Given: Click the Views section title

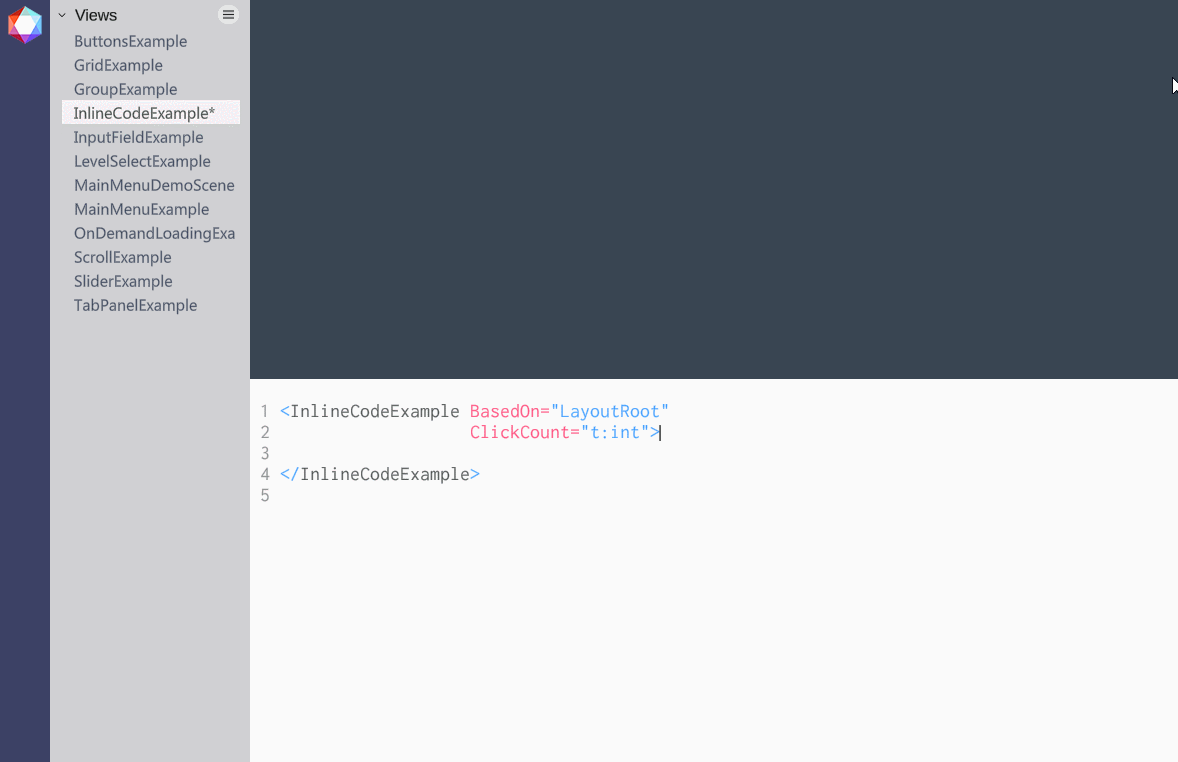Looking at the screenshot, I should [95, 15].
